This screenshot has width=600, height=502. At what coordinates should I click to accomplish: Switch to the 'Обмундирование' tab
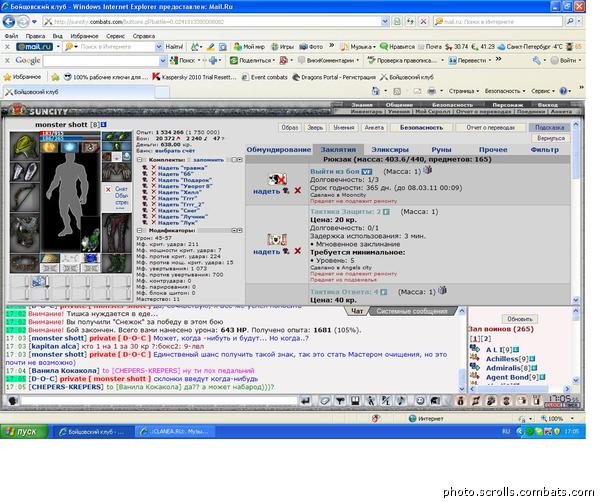pyautogui.click(x=279, y=150)
